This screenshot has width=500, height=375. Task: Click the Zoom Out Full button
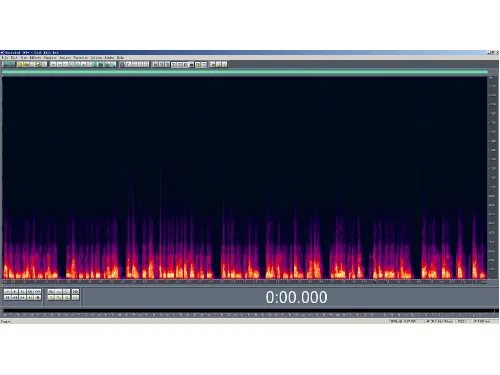pyautogui.click(x=67, y=292)
